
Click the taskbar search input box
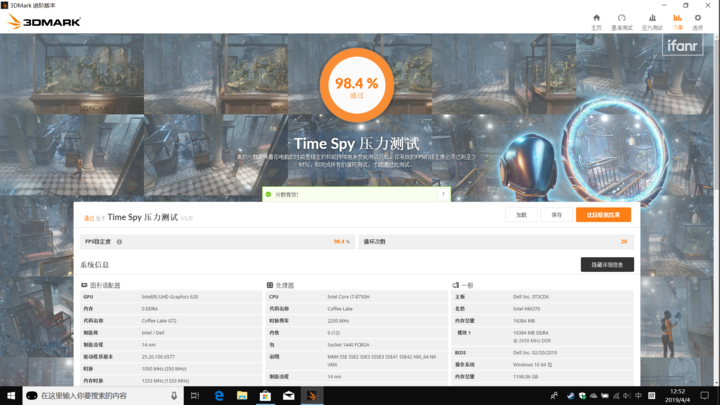[102, 395]
